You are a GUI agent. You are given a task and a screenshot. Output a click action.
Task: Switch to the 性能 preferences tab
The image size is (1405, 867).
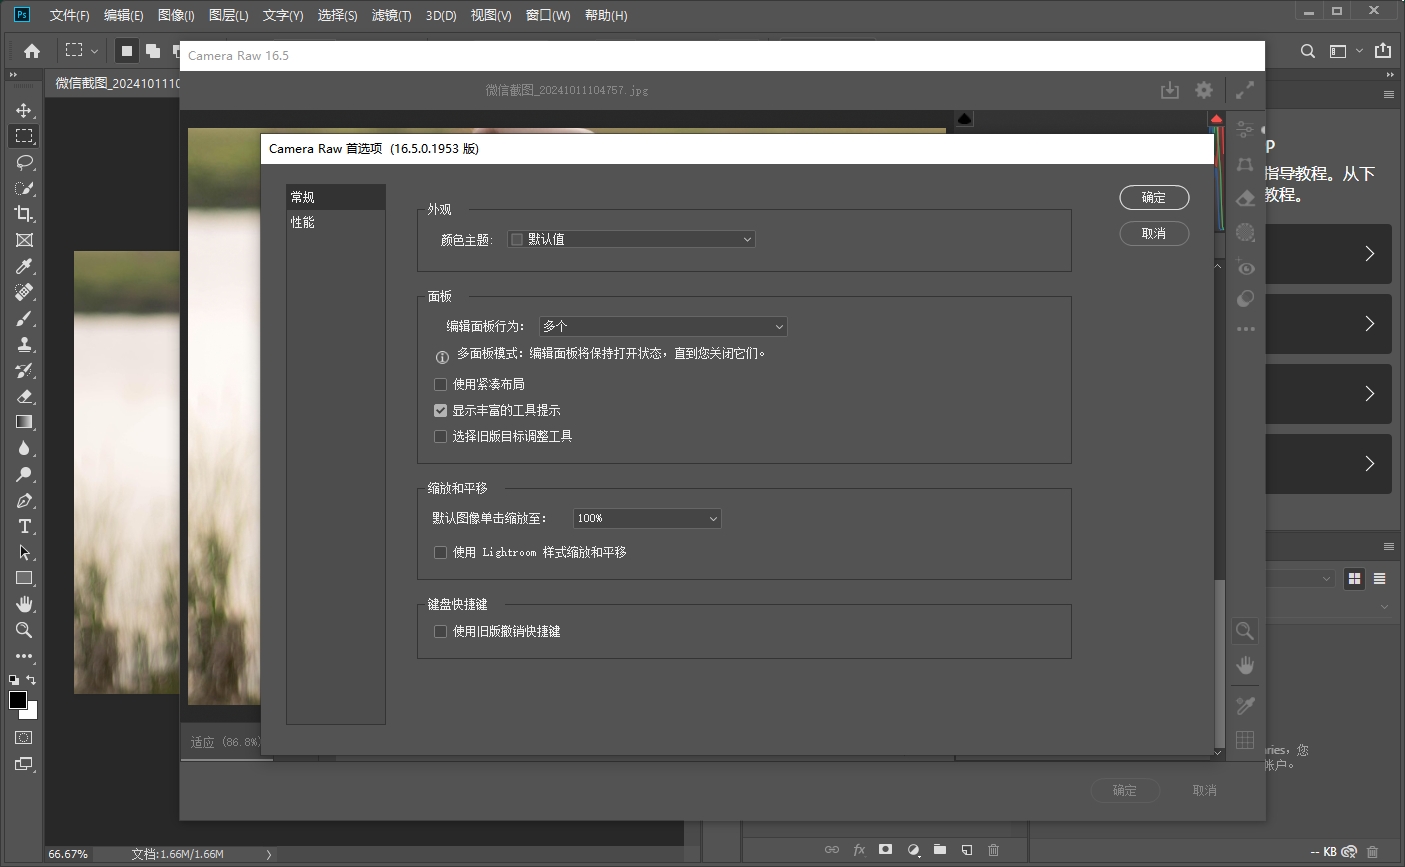[303, 222]
